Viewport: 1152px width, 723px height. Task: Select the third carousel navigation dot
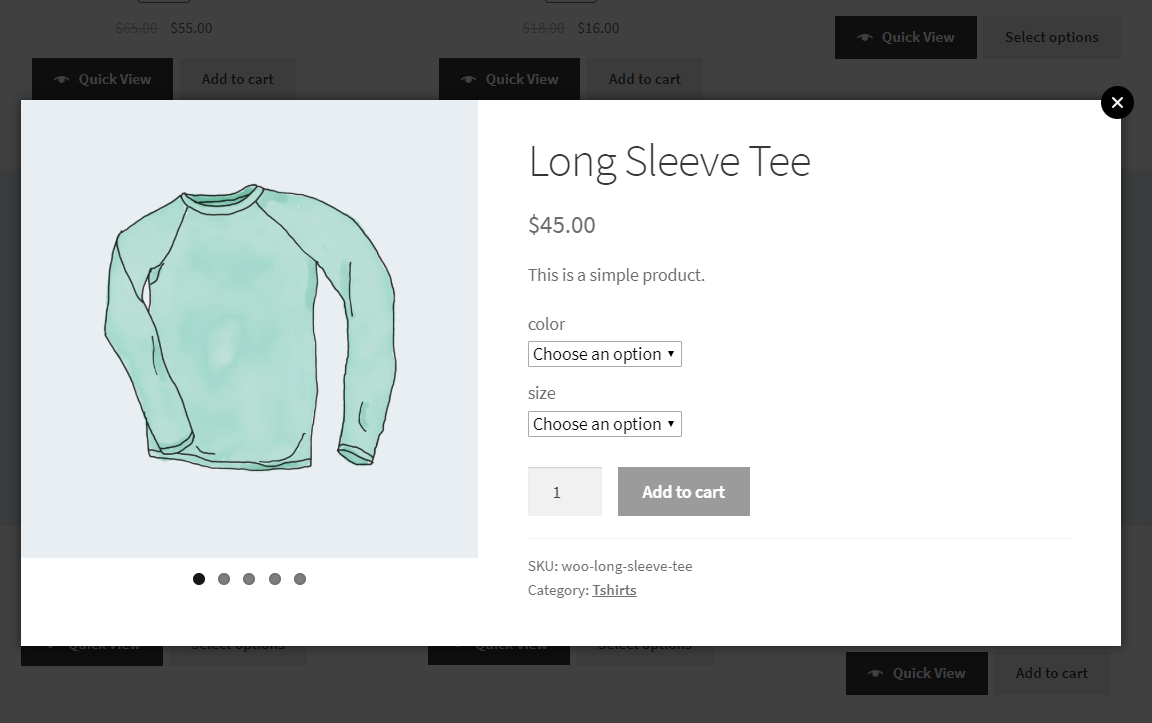tap(249, 578)
